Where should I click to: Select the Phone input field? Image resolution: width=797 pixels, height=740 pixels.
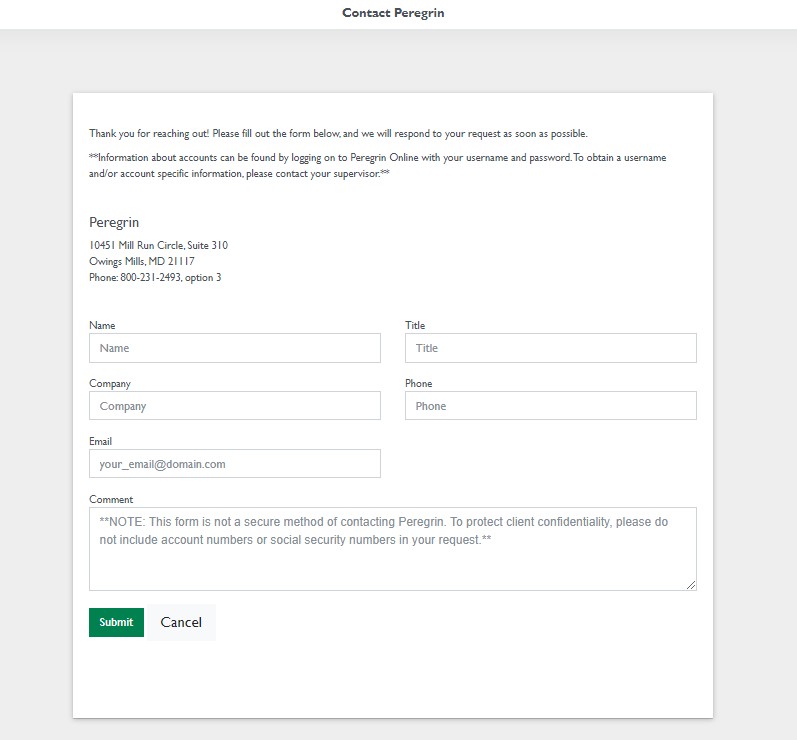pos(550,406)
